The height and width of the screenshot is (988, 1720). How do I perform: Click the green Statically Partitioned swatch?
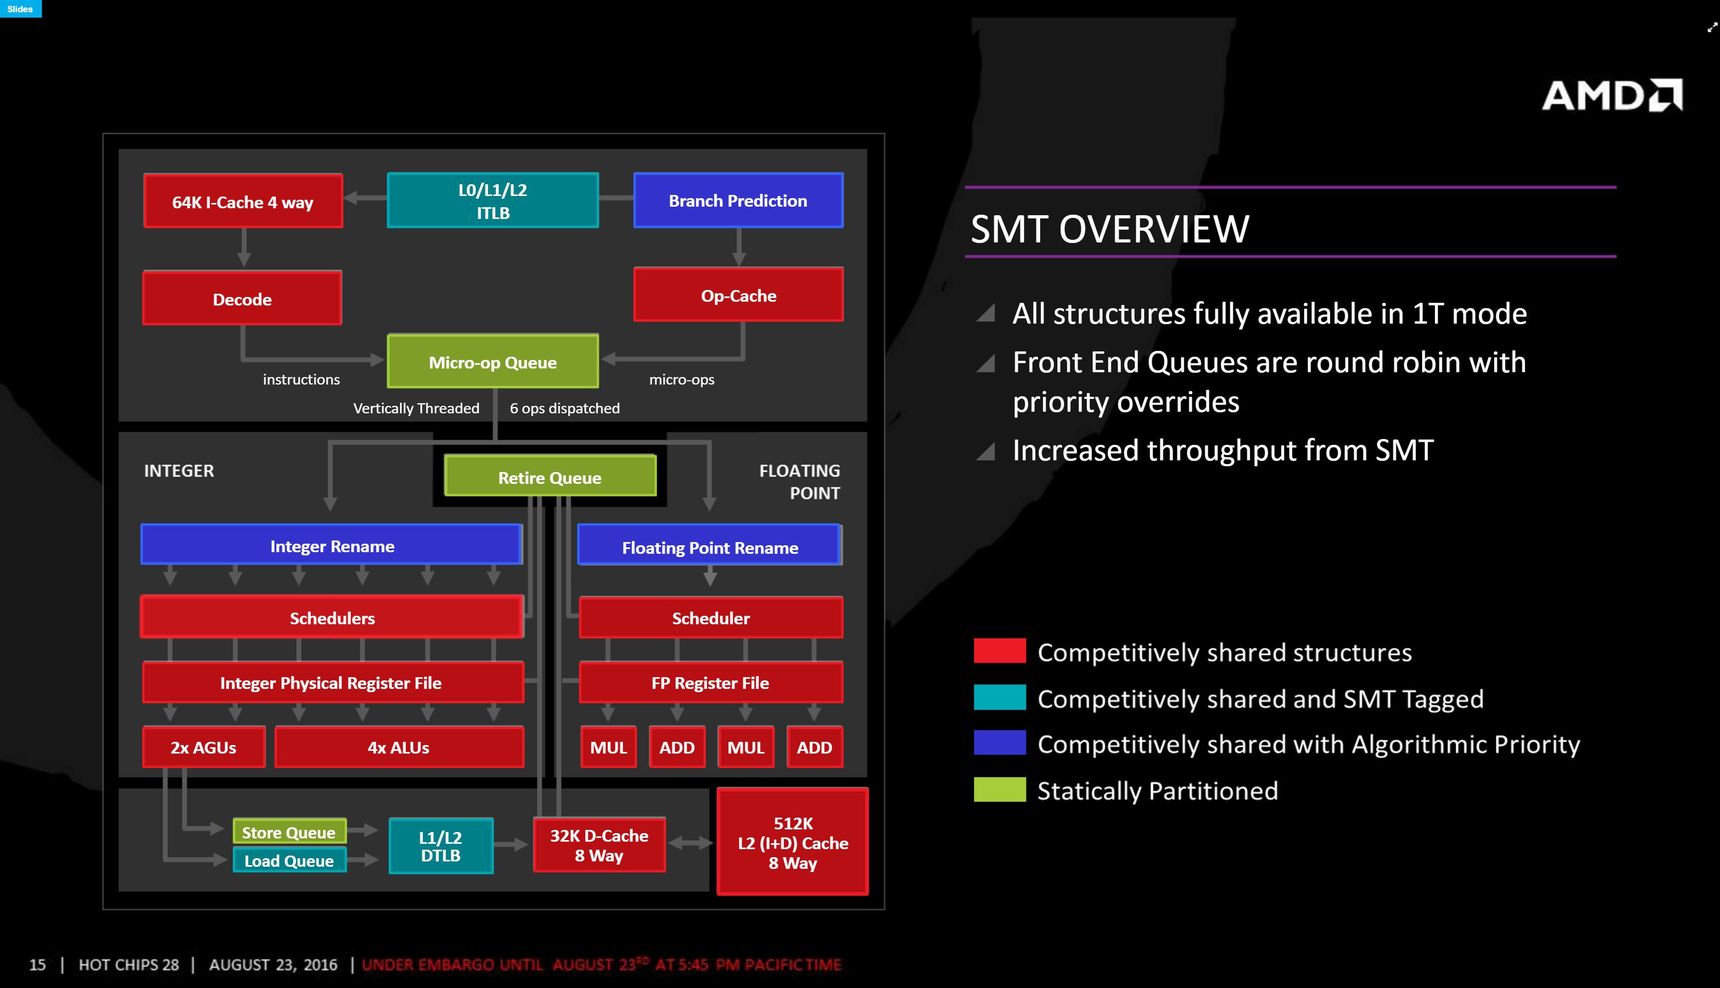pyautogui.click(x=1000, y=789)
